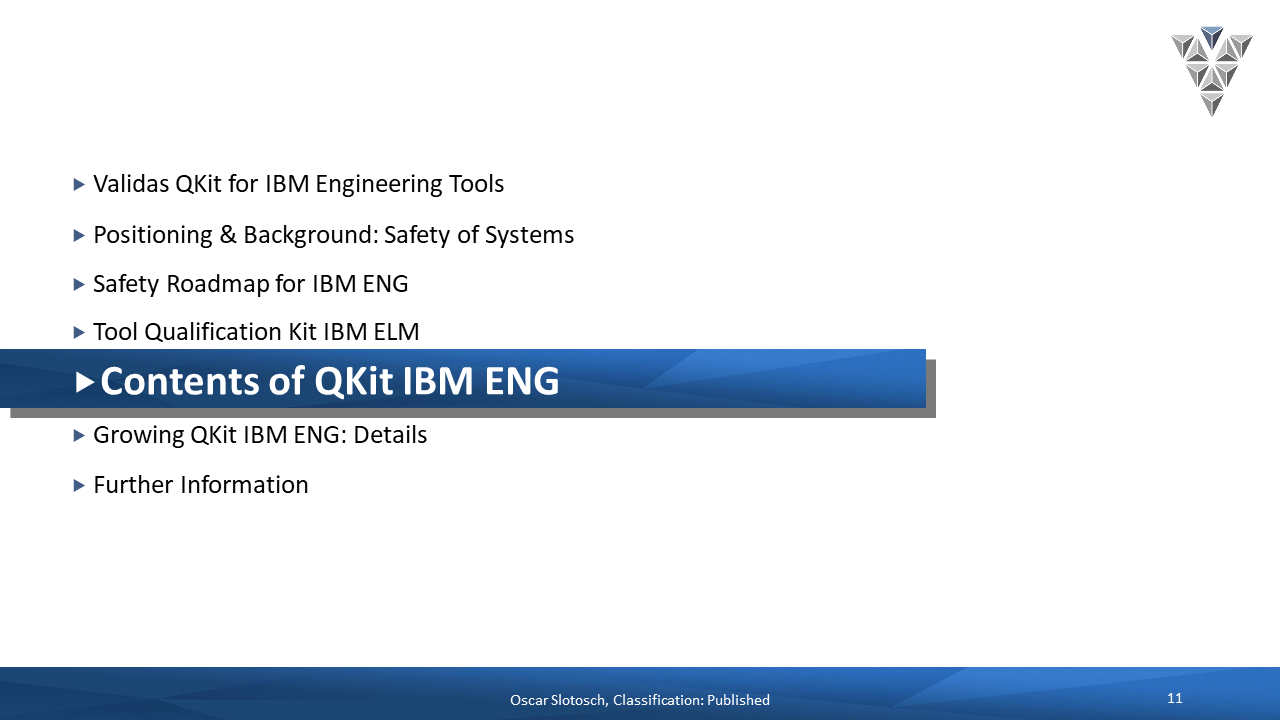1280x720 pixels.
Task: Click highlighted 'Contents of QKit IBM ENG' heading
Action: [329, 381]
